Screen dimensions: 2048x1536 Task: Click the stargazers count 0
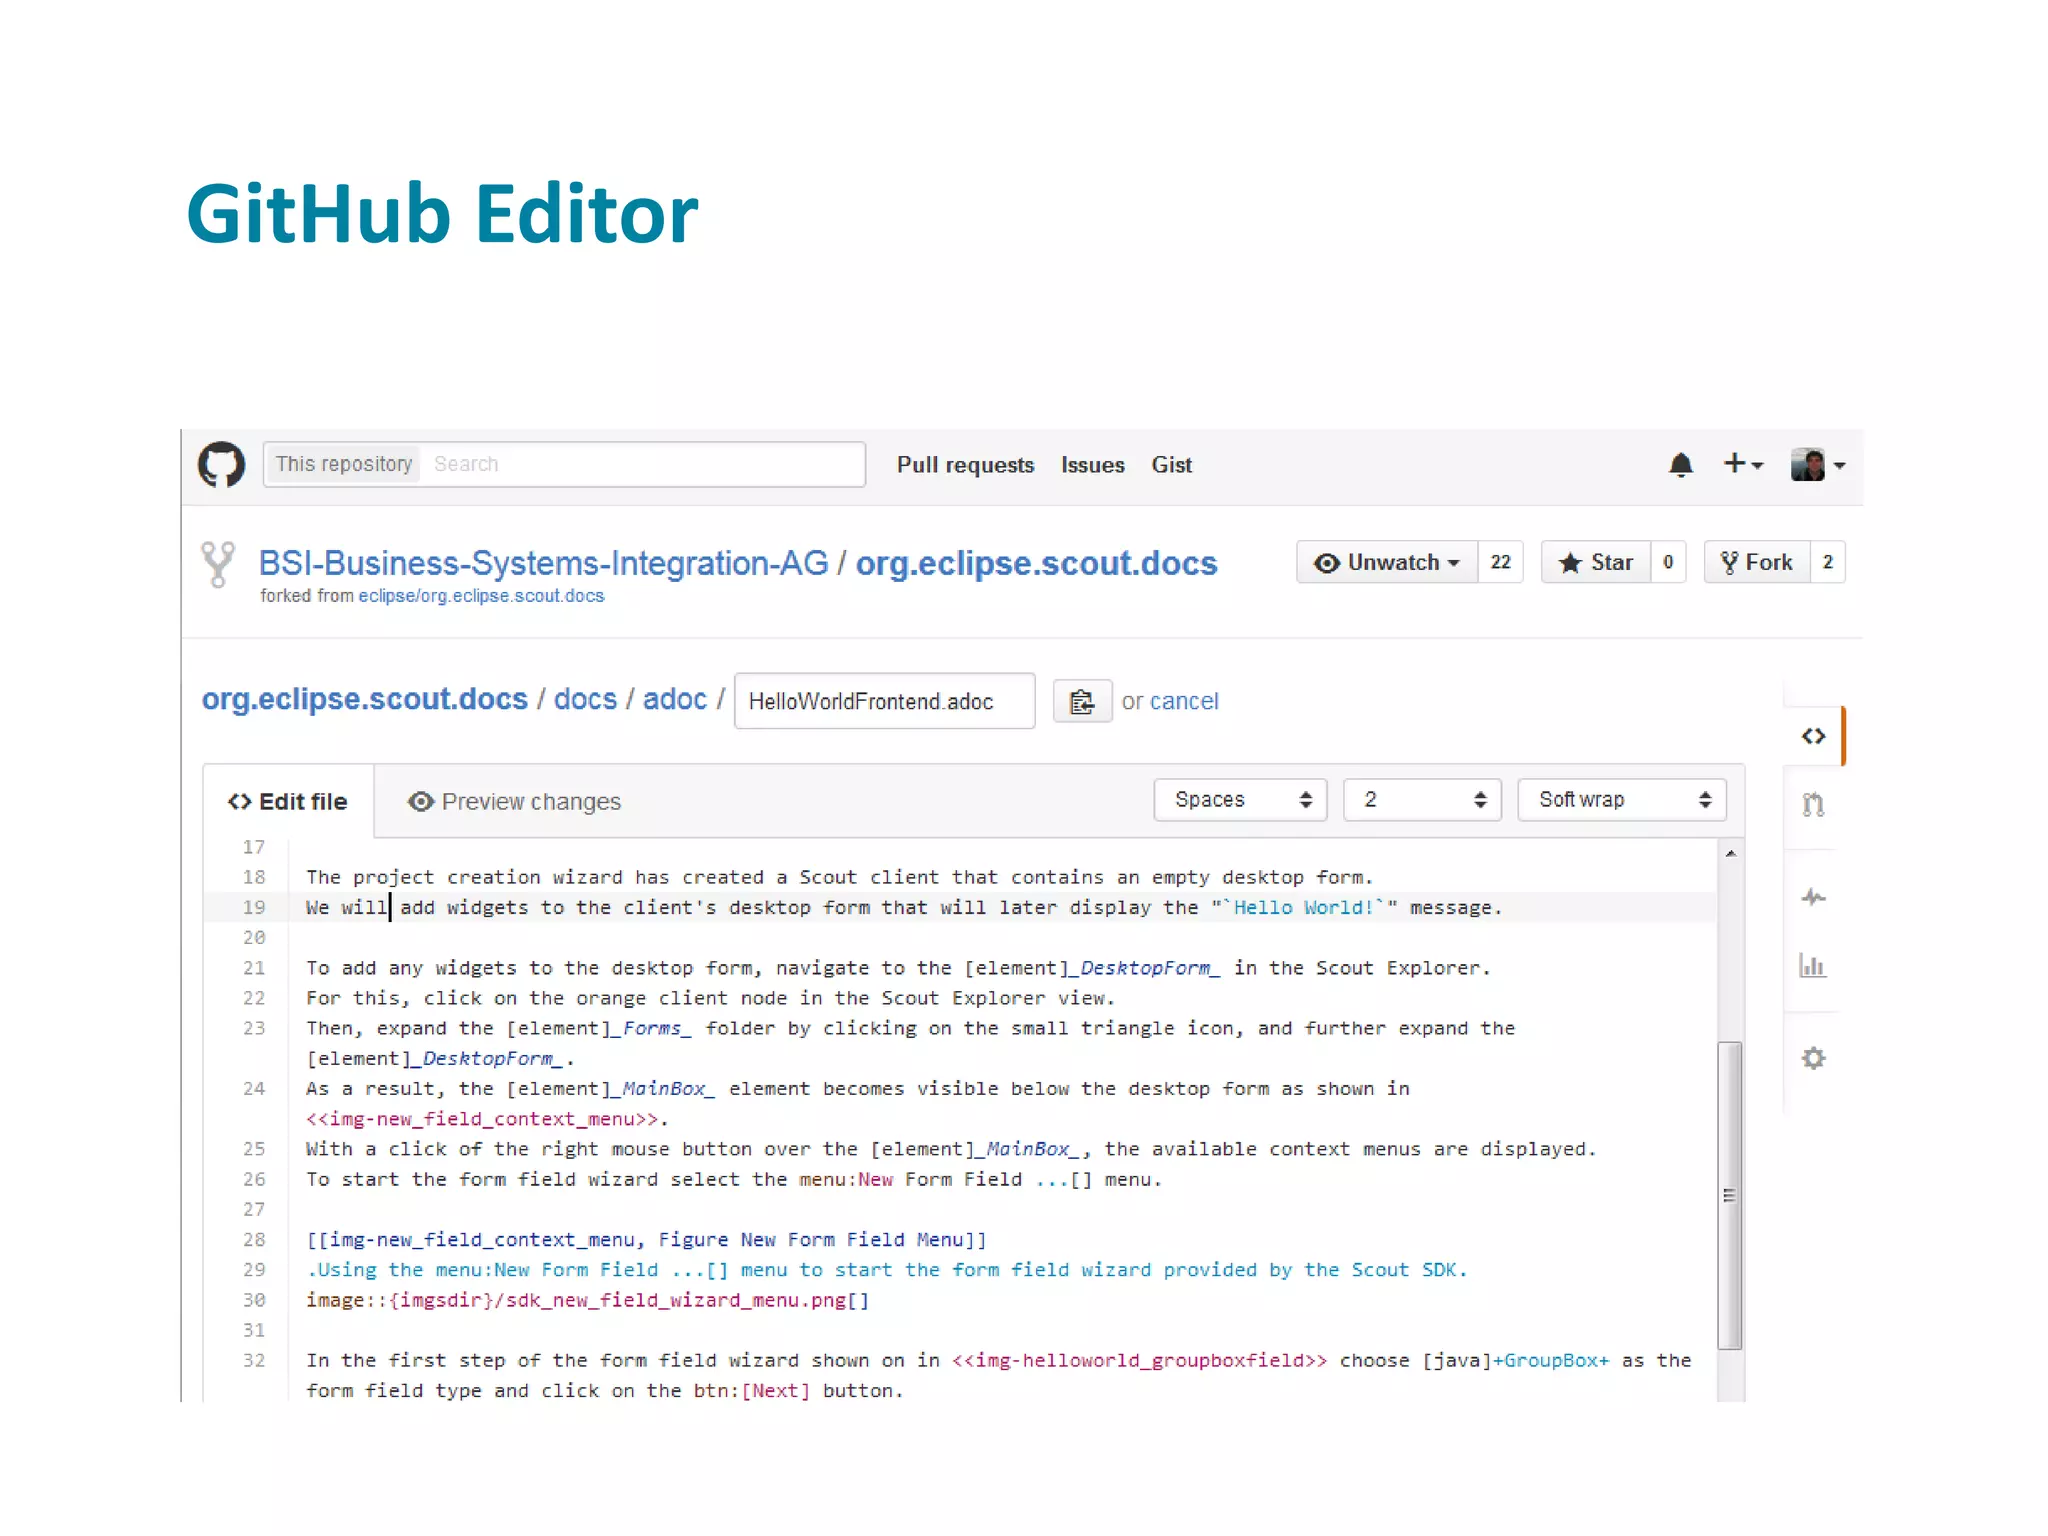(1668, 562)
